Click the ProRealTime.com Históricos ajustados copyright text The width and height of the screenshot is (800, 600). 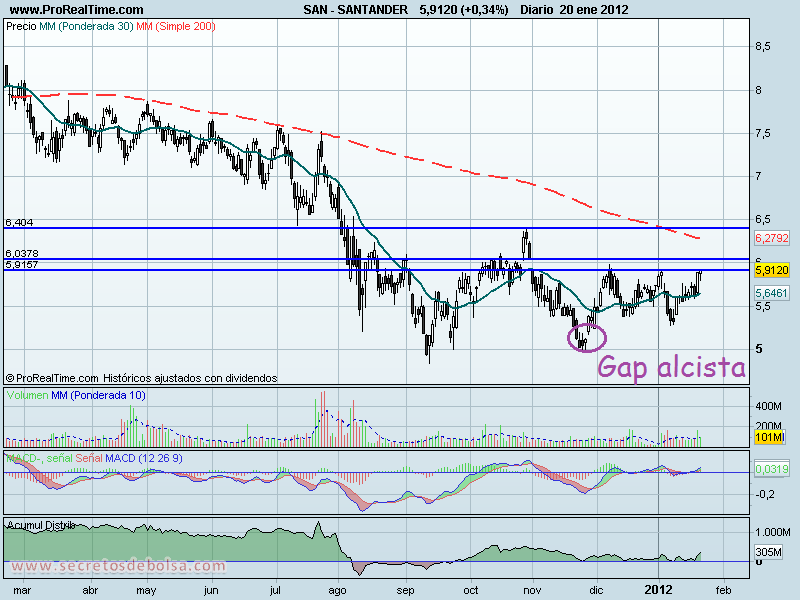[x=141, y=378]
